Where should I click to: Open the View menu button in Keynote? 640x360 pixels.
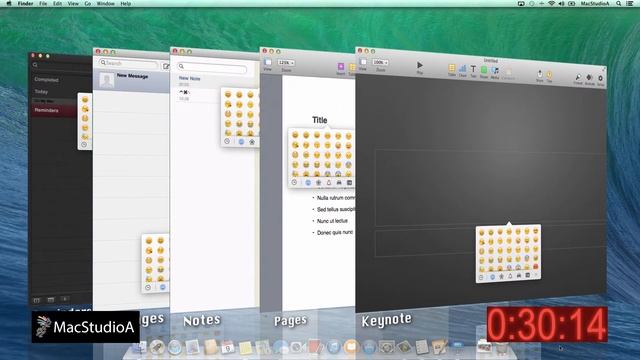pos(363,62)
